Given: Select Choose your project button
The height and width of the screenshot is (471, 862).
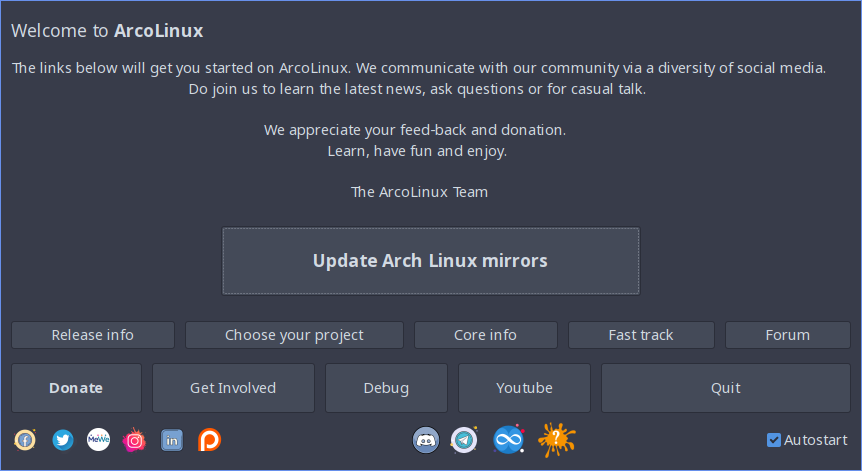Looking at the screenshot, I should [x=294, y=335].
